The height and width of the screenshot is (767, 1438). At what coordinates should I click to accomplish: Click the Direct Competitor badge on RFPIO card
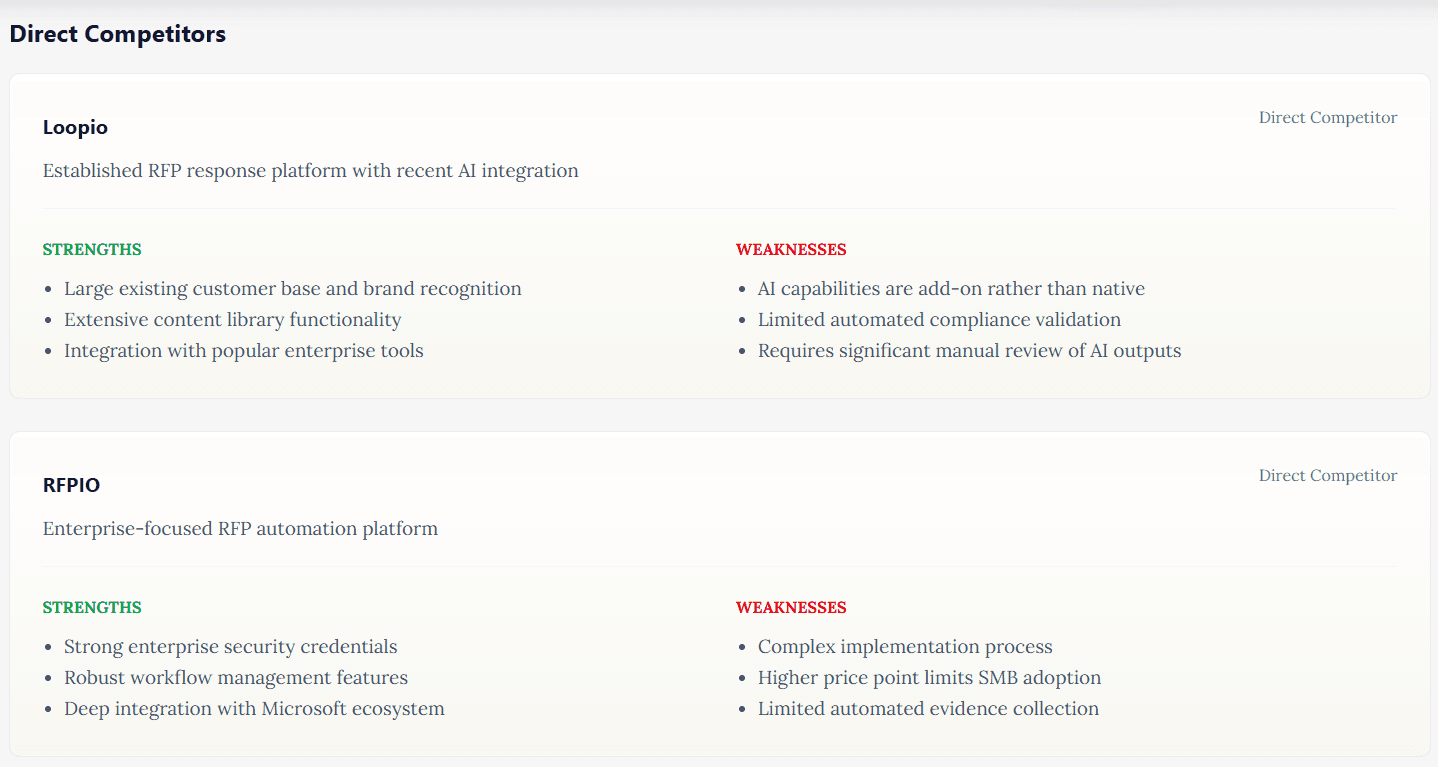pyautogui.click(x=1327, y=476)
